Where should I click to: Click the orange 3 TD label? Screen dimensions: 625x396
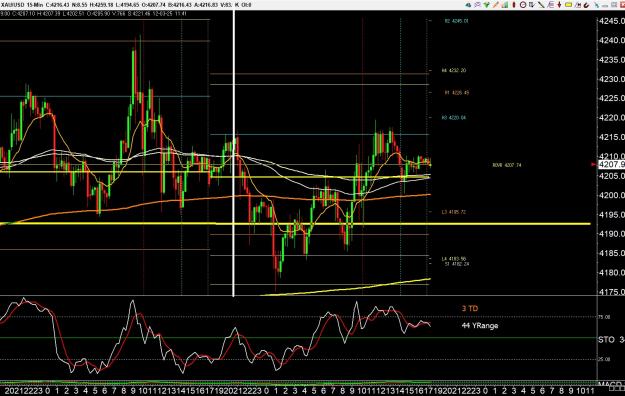point(470,308)
